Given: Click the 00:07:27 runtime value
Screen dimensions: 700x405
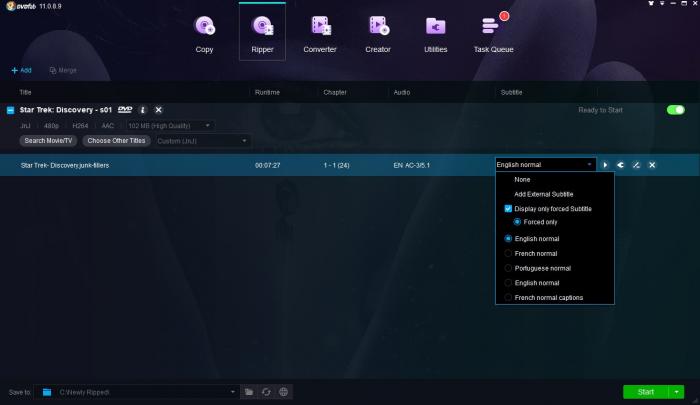Looking at the screenshot, I should pos(267,165).
